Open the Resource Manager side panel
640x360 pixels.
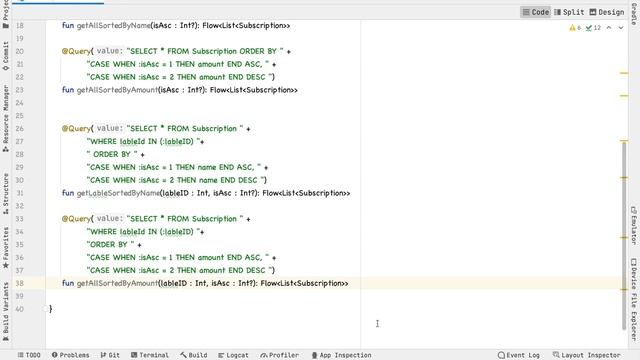[x=5, y=119]
